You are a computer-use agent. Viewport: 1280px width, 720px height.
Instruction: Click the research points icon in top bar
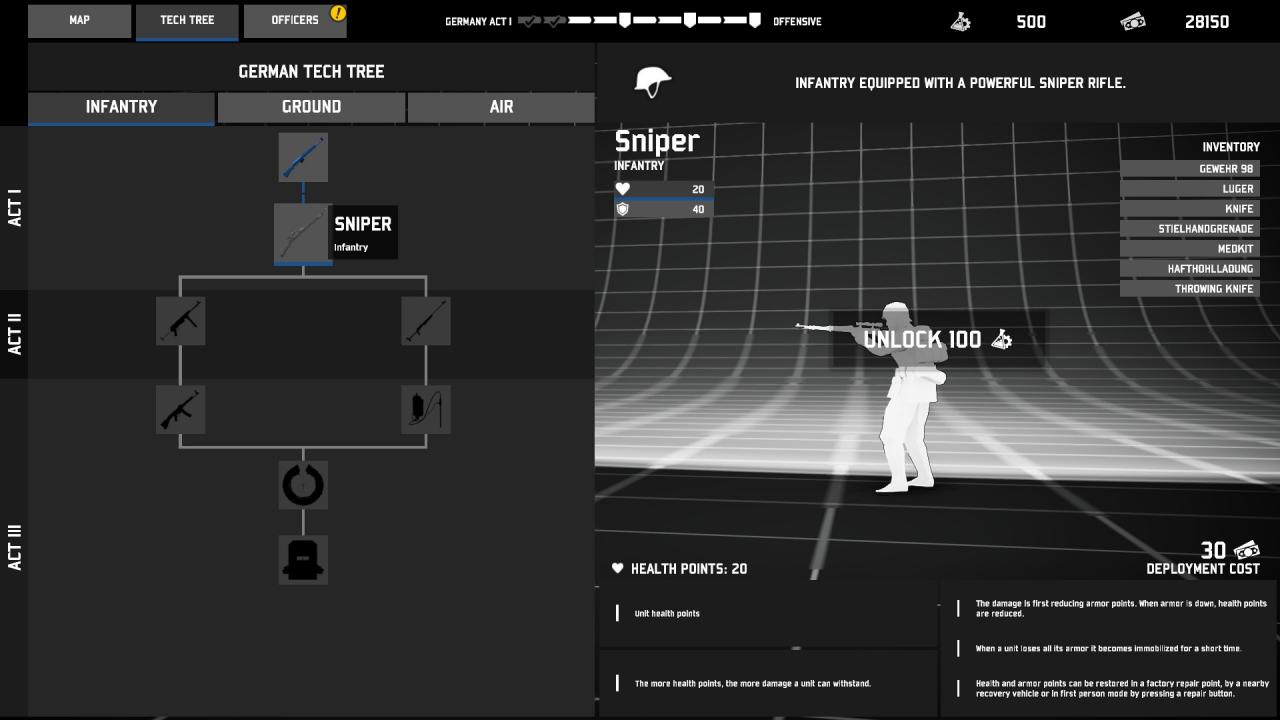pyautogui.click(x=961, y=21)
